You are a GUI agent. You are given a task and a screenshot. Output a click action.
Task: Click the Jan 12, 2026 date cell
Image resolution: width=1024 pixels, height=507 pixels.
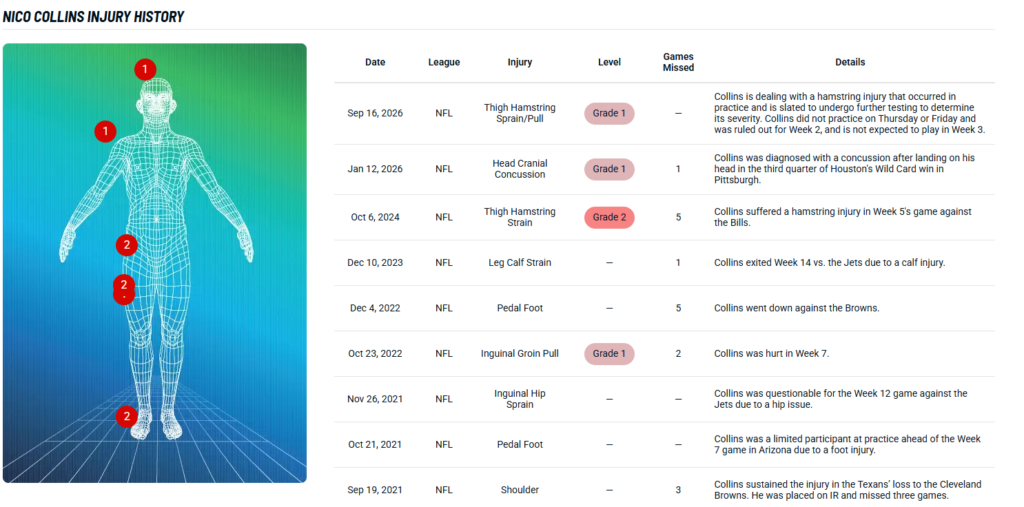(375, 169)
